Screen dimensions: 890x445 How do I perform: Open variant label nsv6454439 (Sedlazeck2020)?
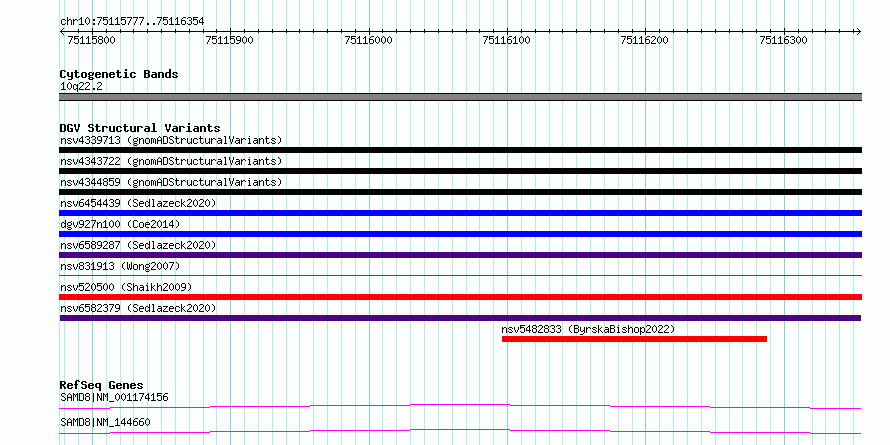pyautogui.click(x=138, y=203)
